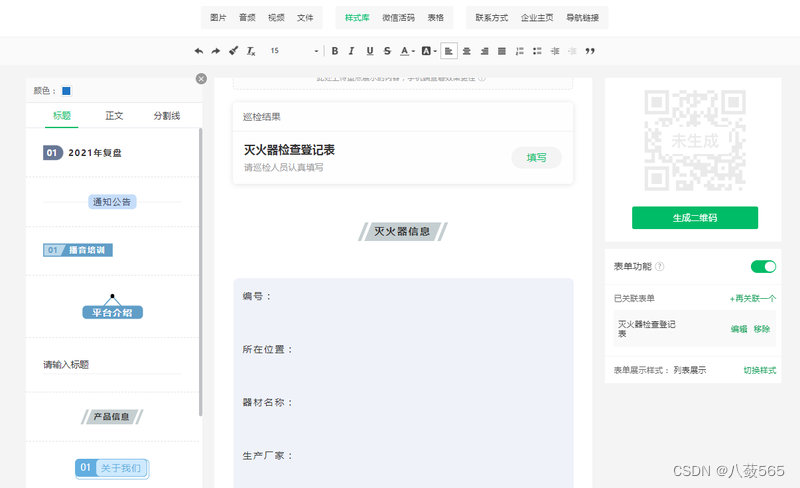
Task: Toggle underline formatting
Action: (370, 51)
